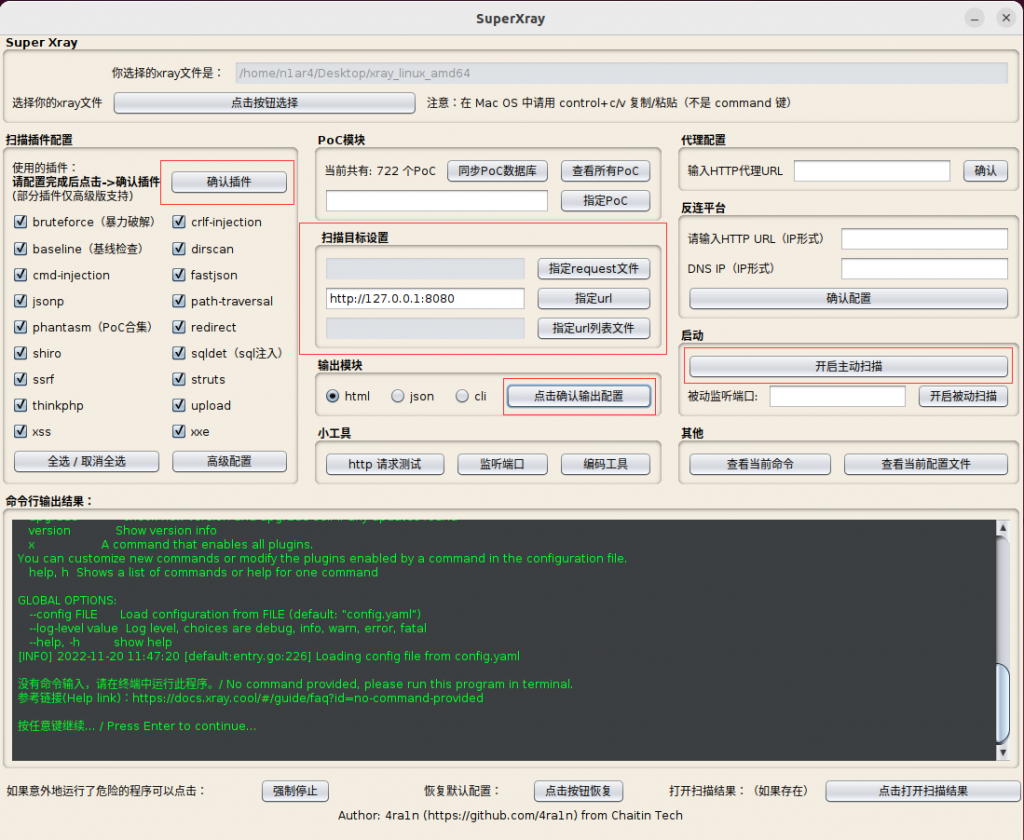This screenshot has height=840, width=1024.
Task: Select html output radio button
Action: (333, 396)
